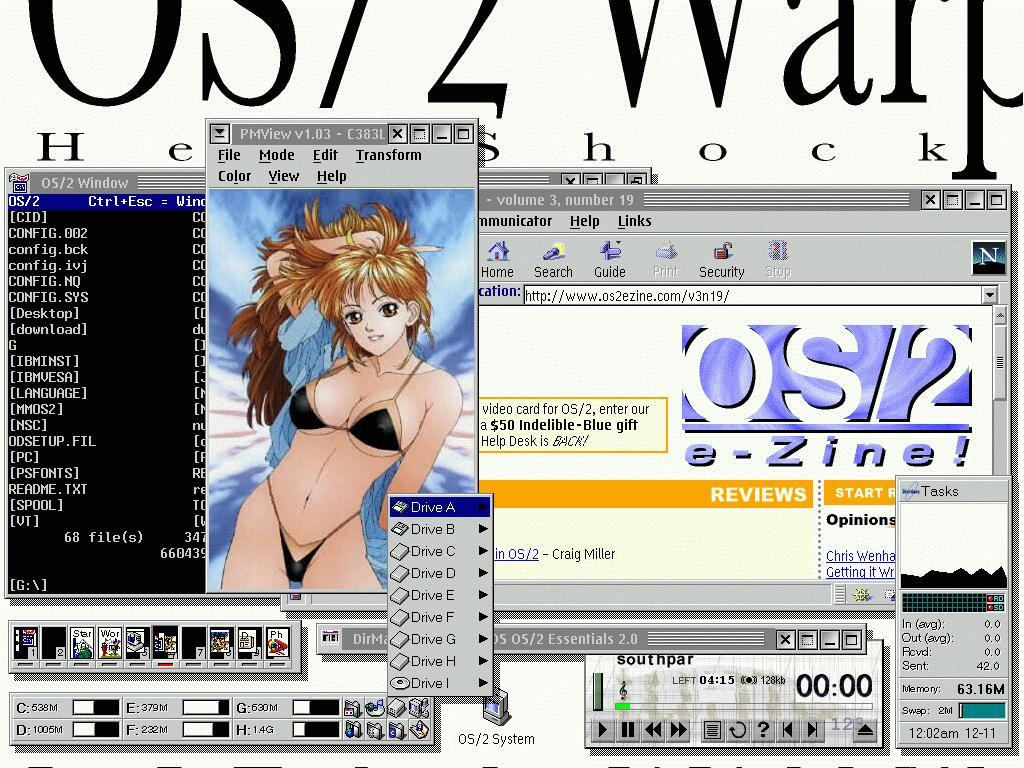
Task: Open the PMView system menu icon
Action: [x=219, y=134]
